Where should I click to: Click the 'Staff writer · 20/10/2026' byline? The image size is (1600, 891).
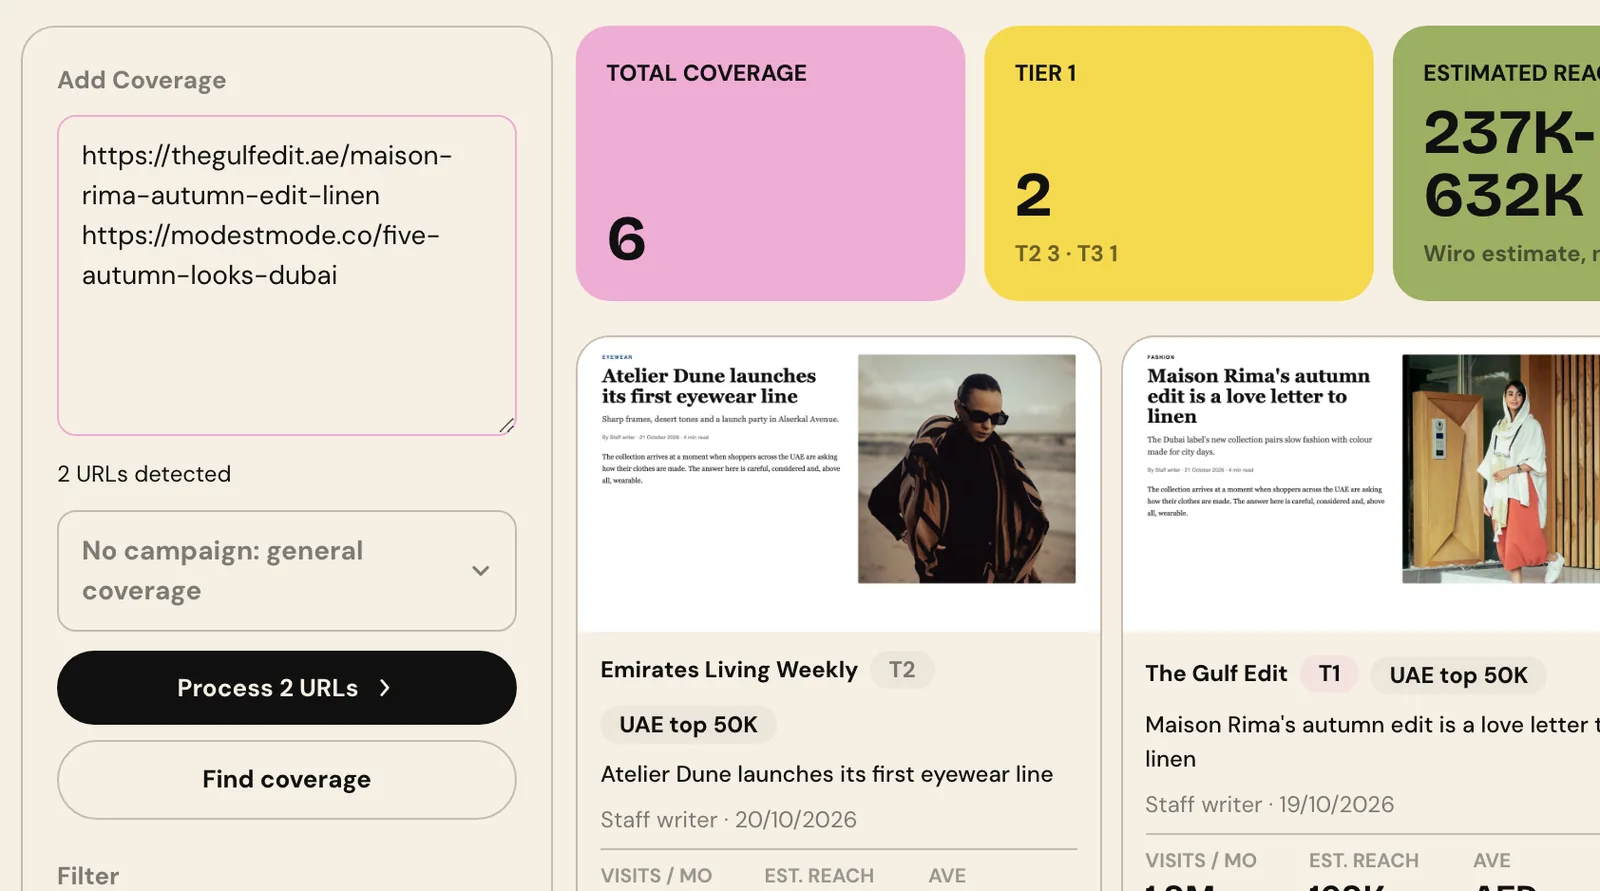[x=729, y=820]
